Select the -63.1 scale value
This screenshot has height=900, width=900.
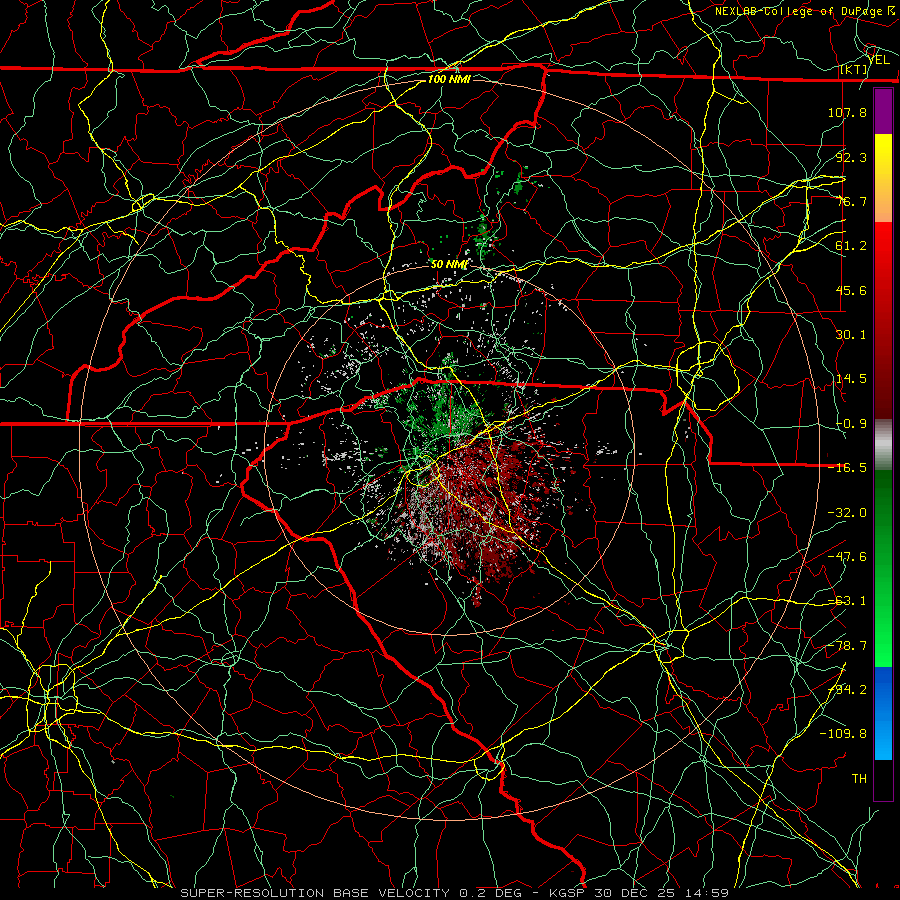click(x=847, y=601)
